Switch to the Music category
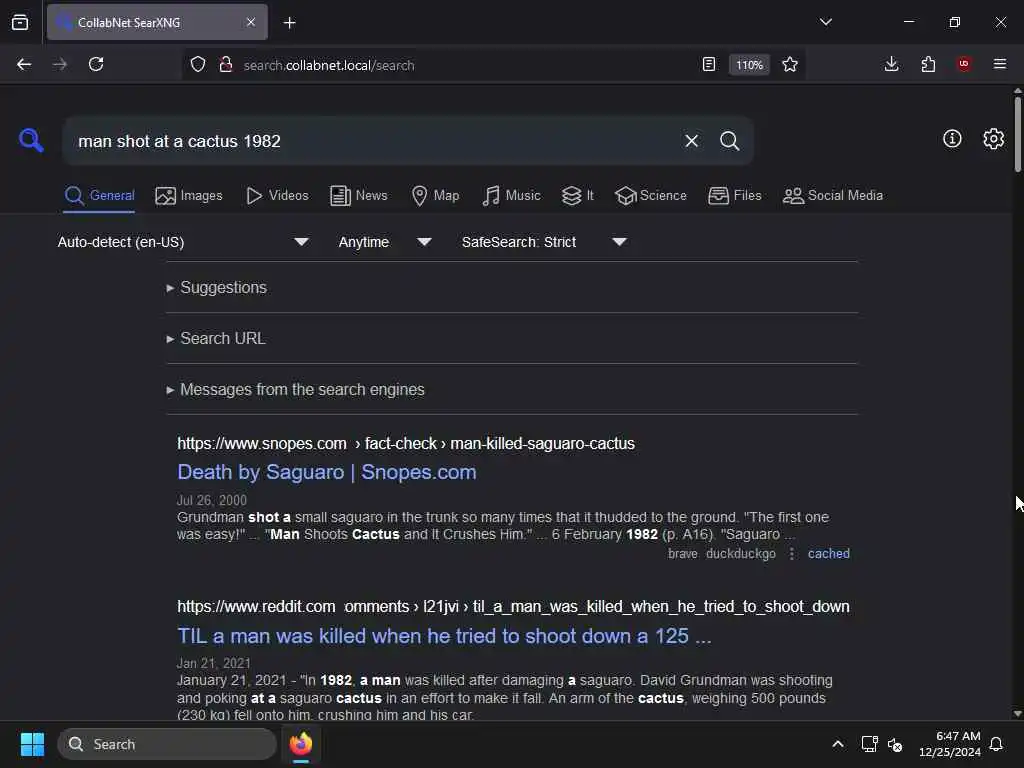The width and height of the screenshot is (1024, 768). (511, 195)
